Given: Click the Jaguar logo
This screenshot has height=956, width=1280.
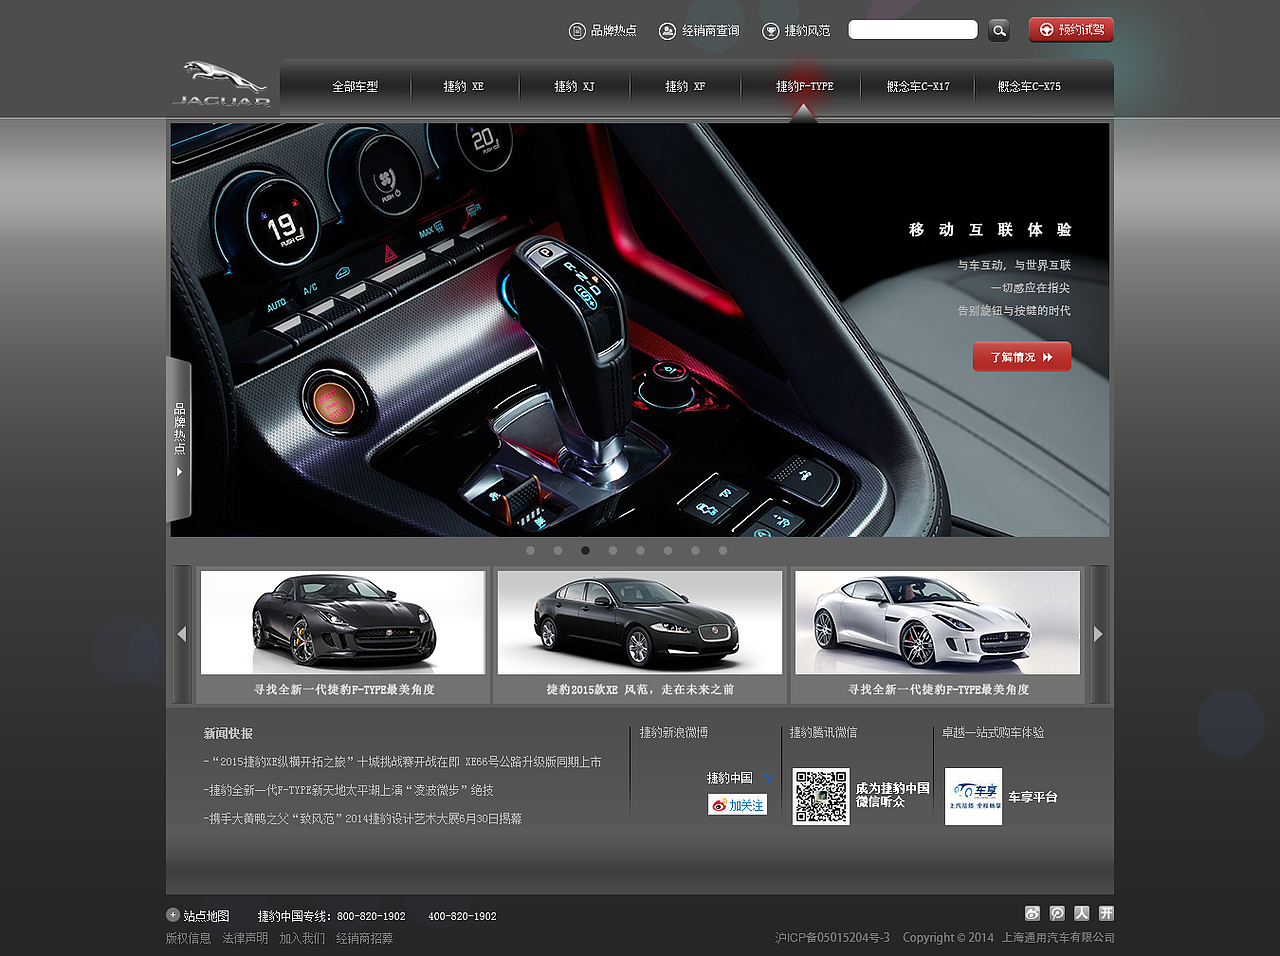Looking at the screenshot, I should pyautogui.click(x=222, y=83).
